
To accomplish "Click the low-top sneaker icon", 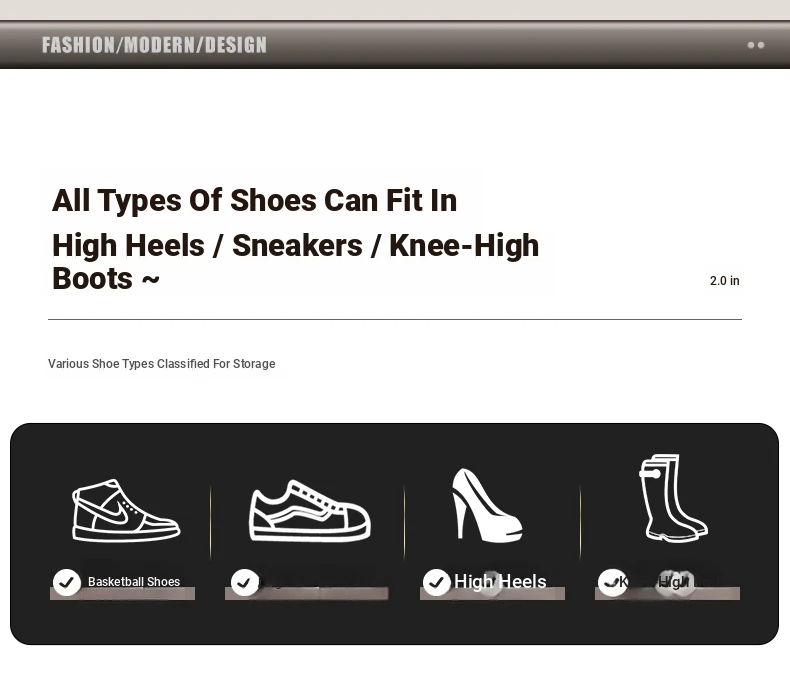I will [x=310, y=511].
